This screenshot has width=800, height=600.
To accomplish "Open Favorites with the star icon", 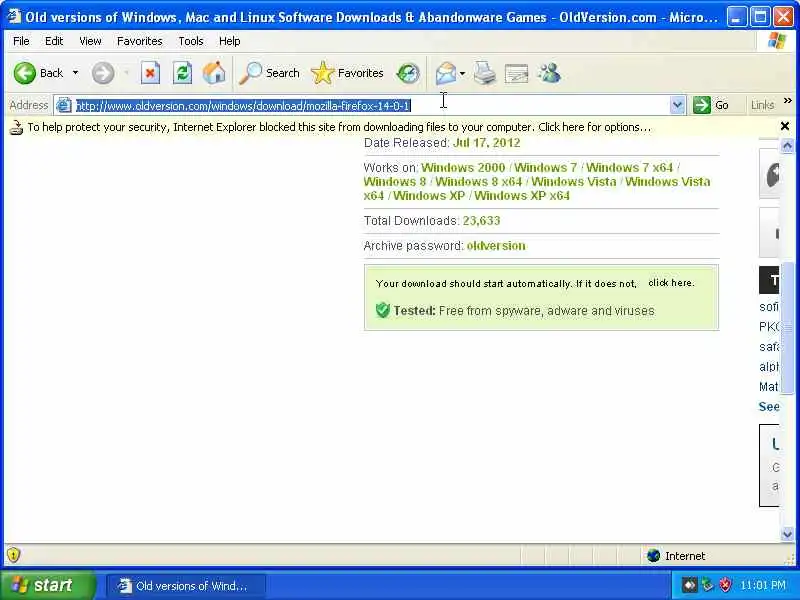I will coord(322,73).
